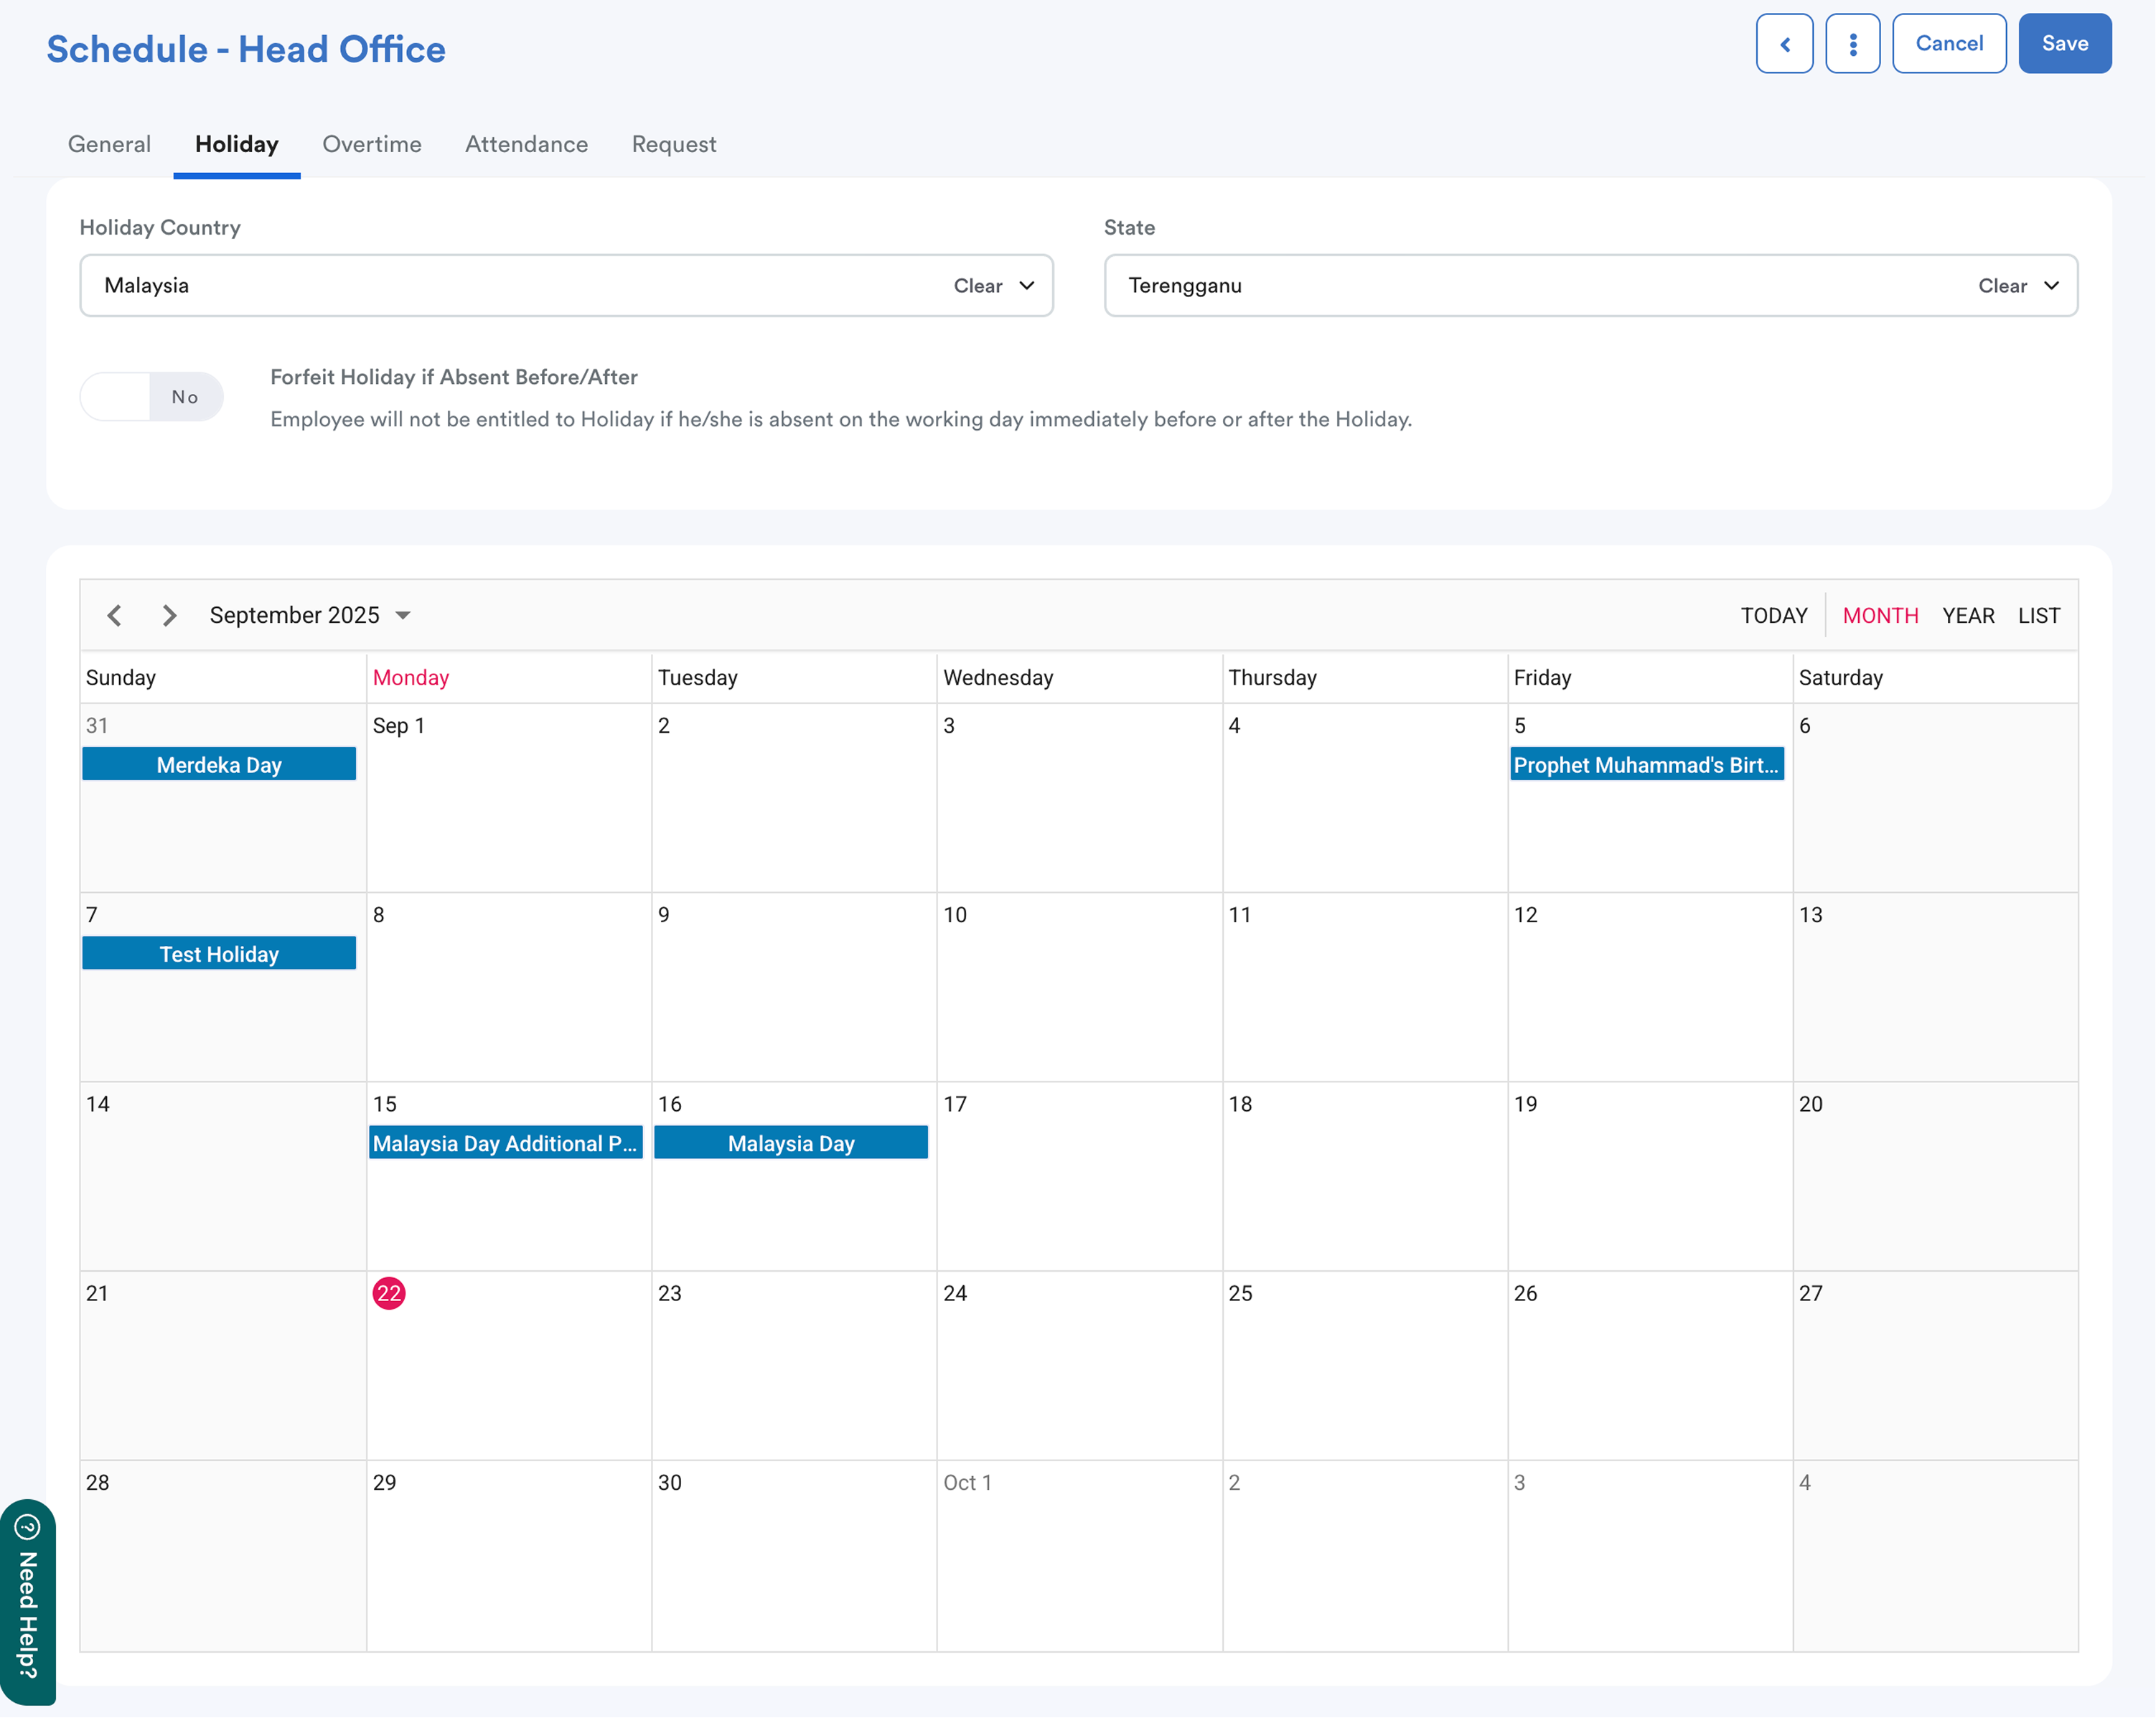The height and width of the screenshot is (1718, 2156).
Task: Toggle Forfeit Holiday if Absent switch
Action: tap(152, 397)
